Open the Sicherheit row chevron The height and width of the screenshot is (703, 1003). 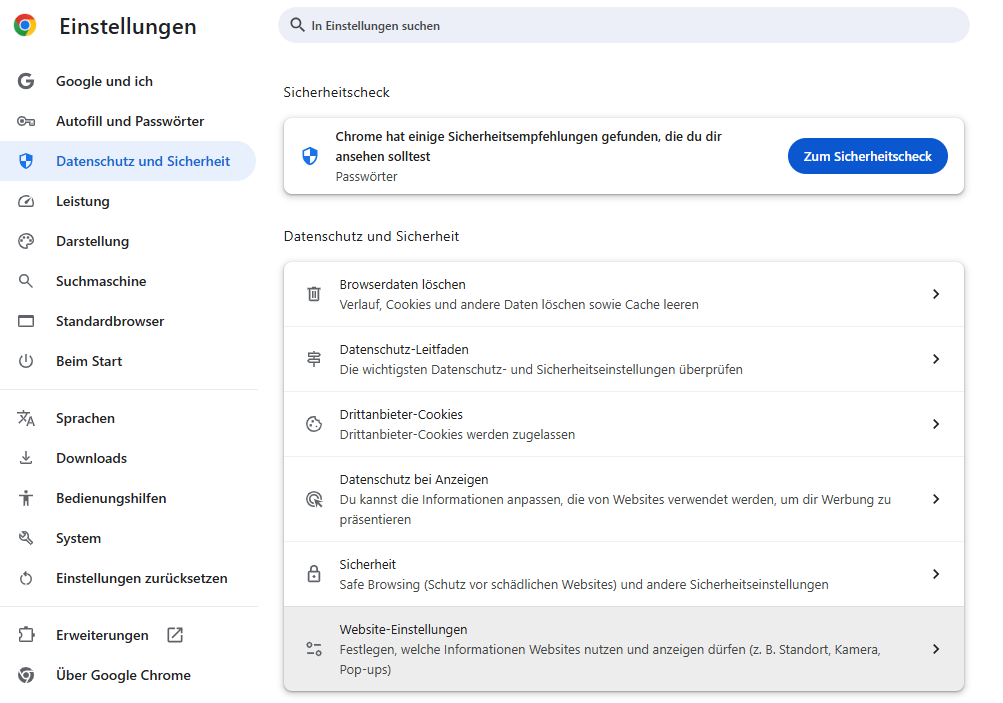pos(936,574)
